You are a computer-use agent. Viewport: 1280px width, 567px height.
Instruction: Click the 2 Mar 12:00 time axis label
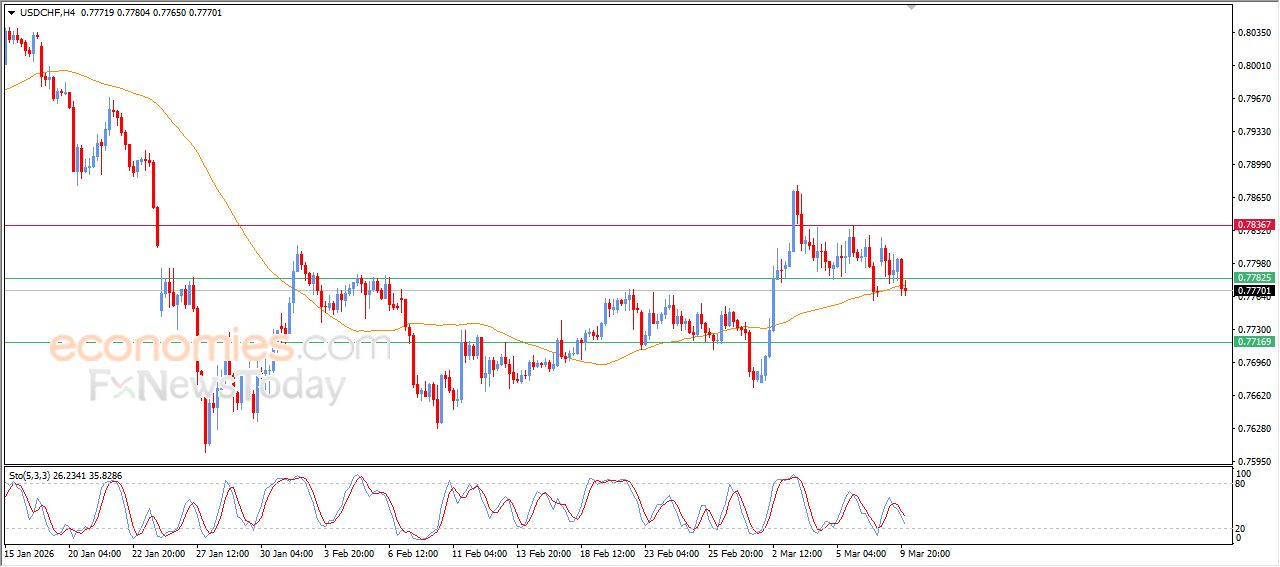tap(797, 552)
